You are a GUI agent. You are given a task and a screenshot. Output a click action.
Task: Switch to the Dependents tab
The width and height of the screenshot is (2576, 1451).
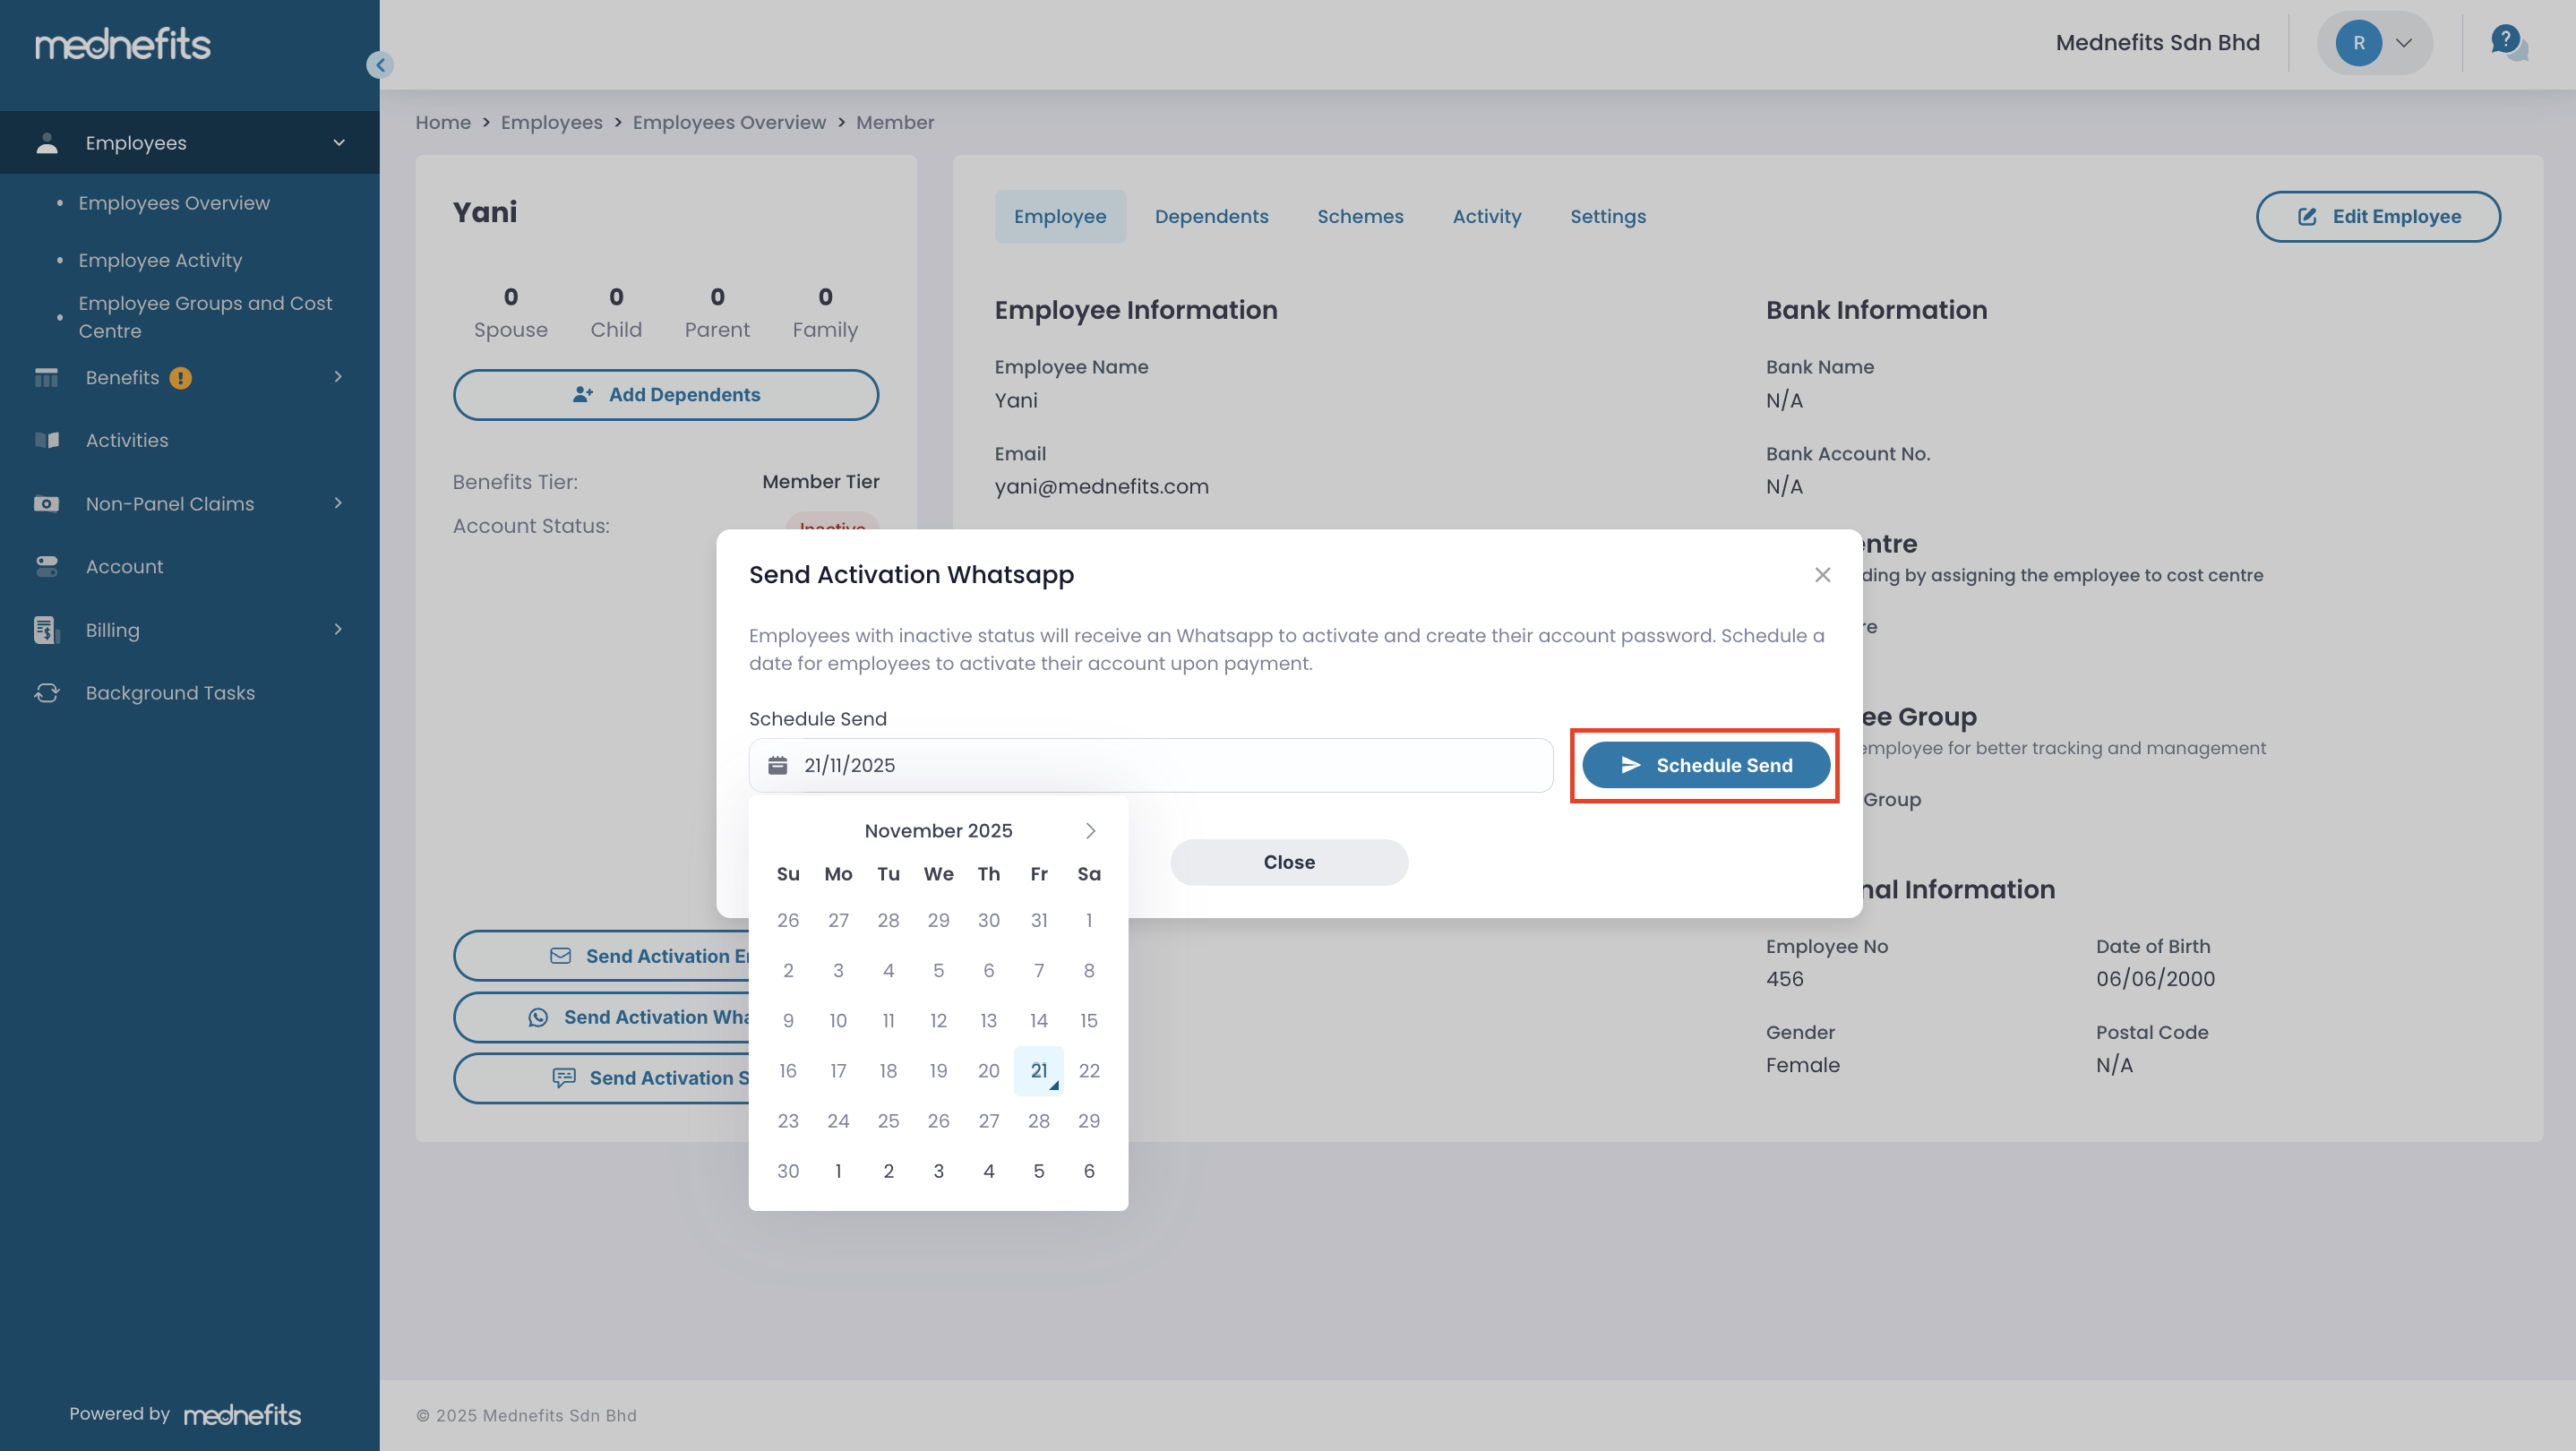click(x=1211, y=217)
